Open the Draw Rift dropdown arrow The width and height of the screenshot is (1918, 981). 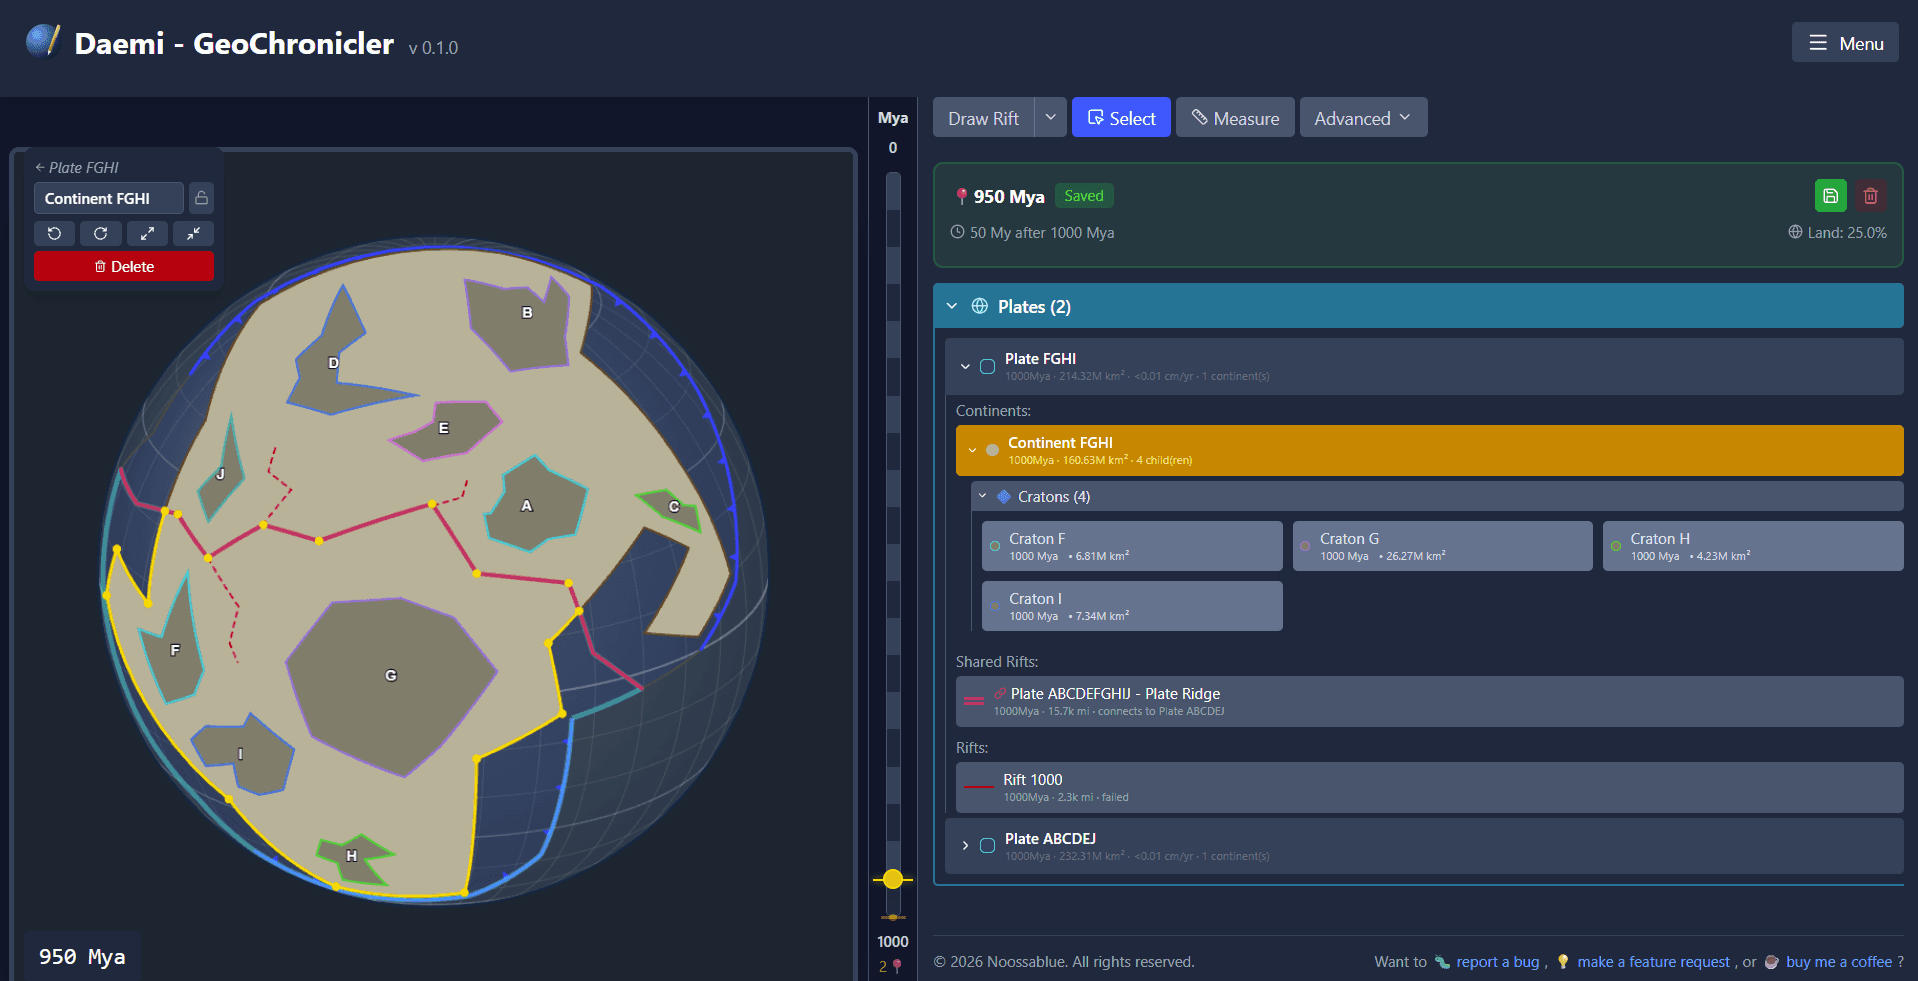coord(1050,117)
